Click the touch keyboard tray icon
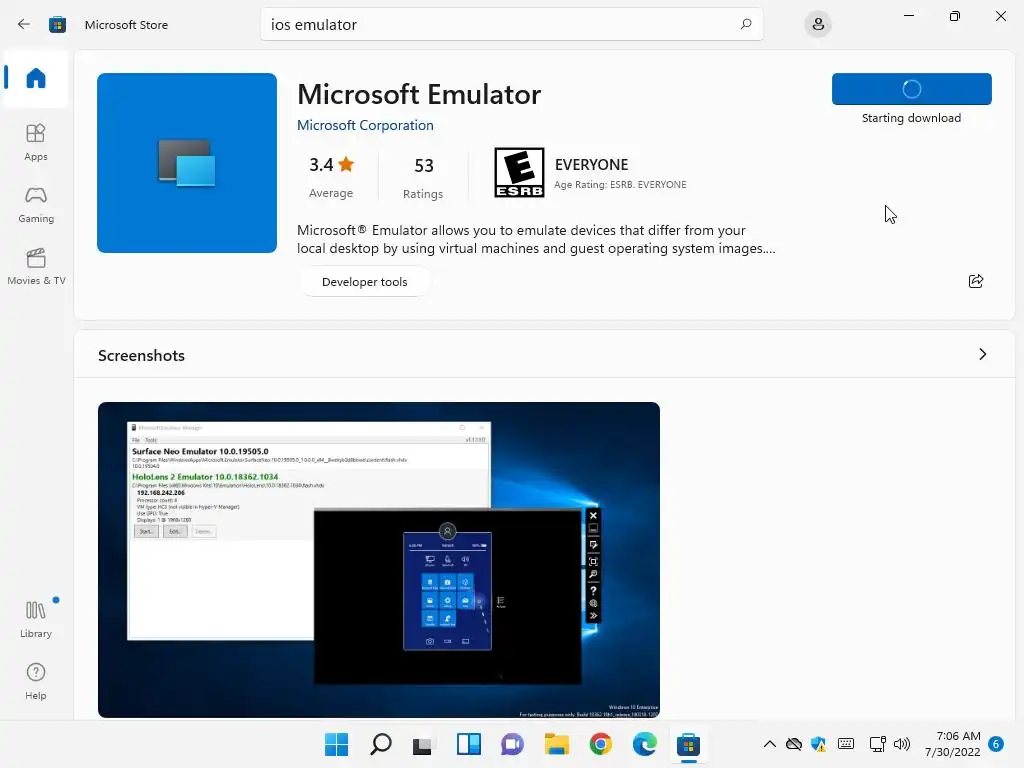Image resolution: width=1024 pixels, height=768 pixels. point(846,744)
